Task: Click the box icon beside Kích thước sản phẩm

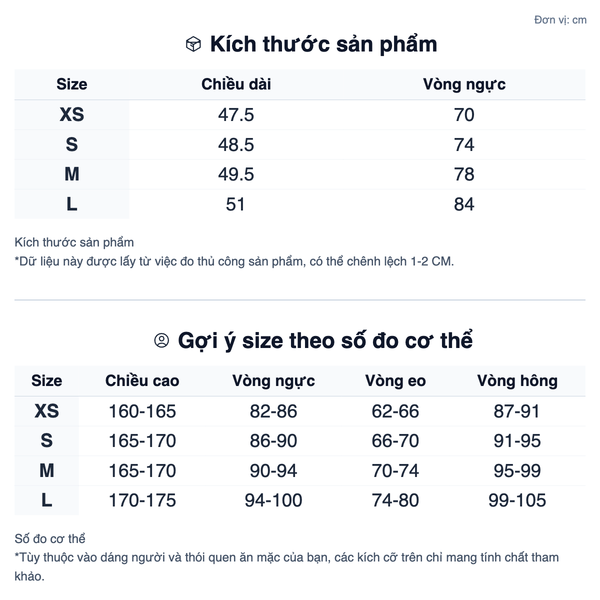Action: click(x=193, y=44)
